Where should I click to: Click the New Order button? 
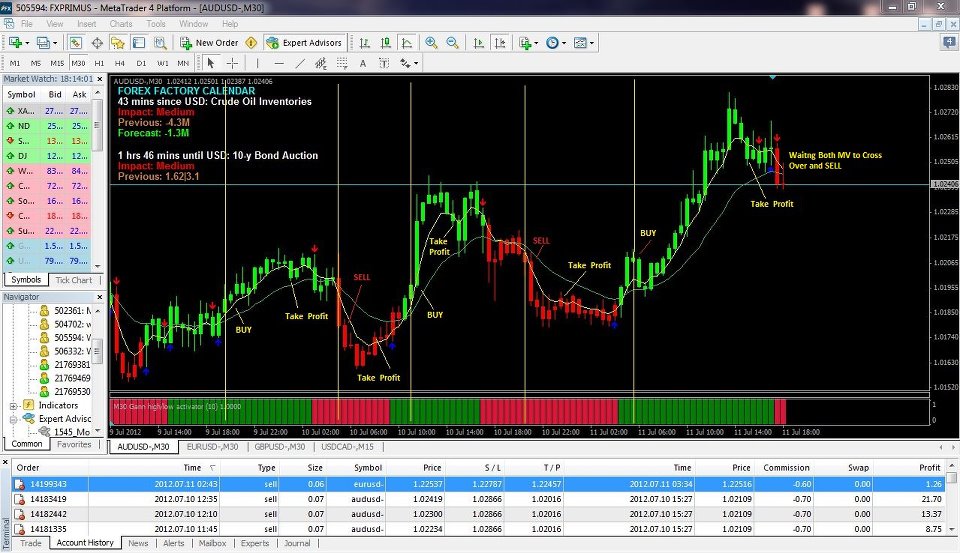point(209,43)
